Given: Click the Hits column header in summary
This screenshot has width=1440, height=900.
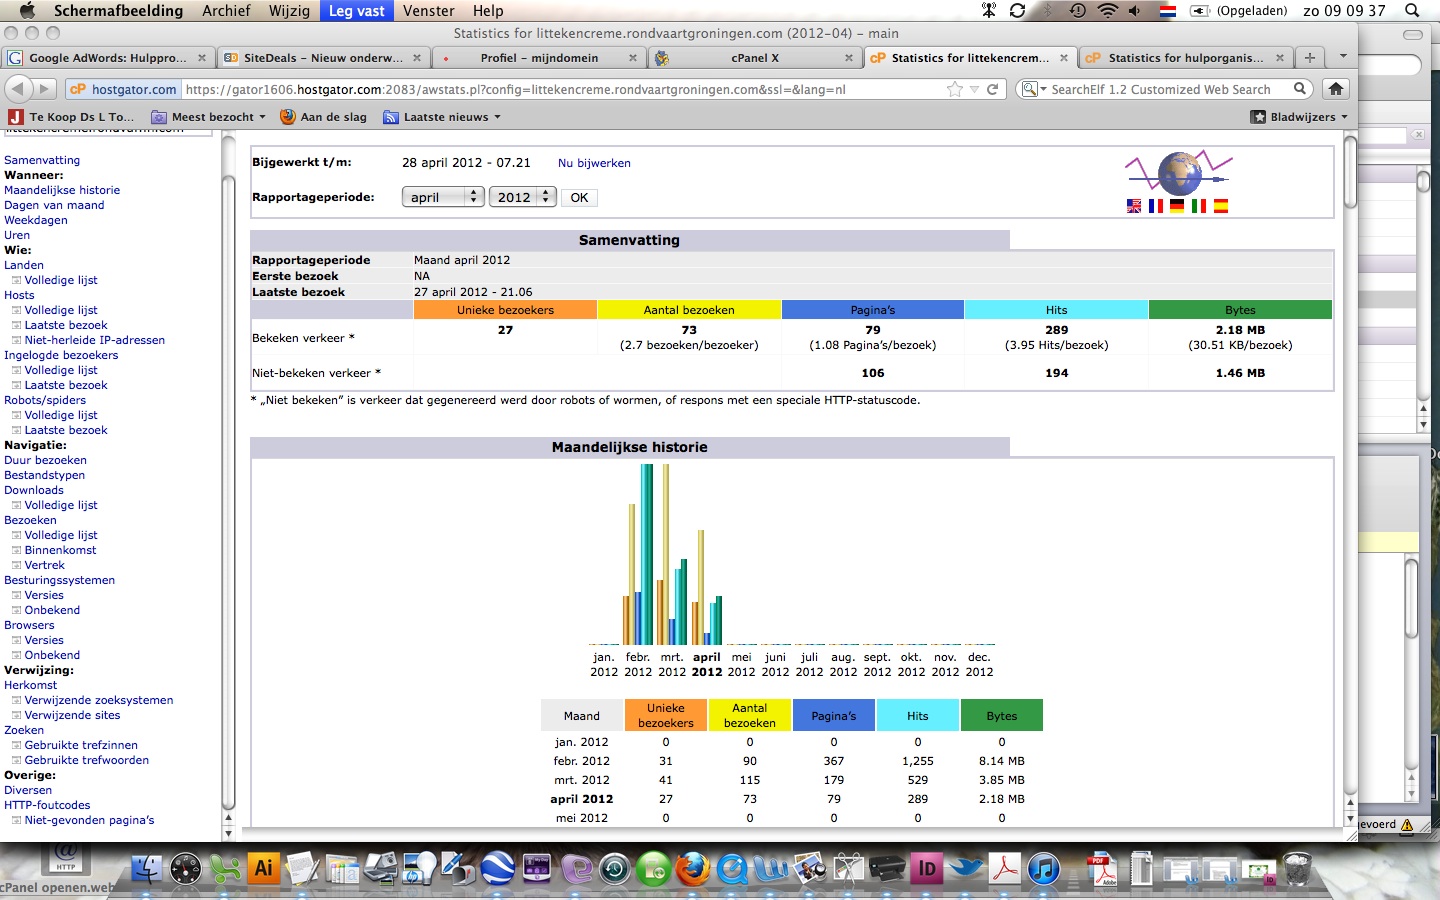Looking at the screenshot, I should (1057, 310).
